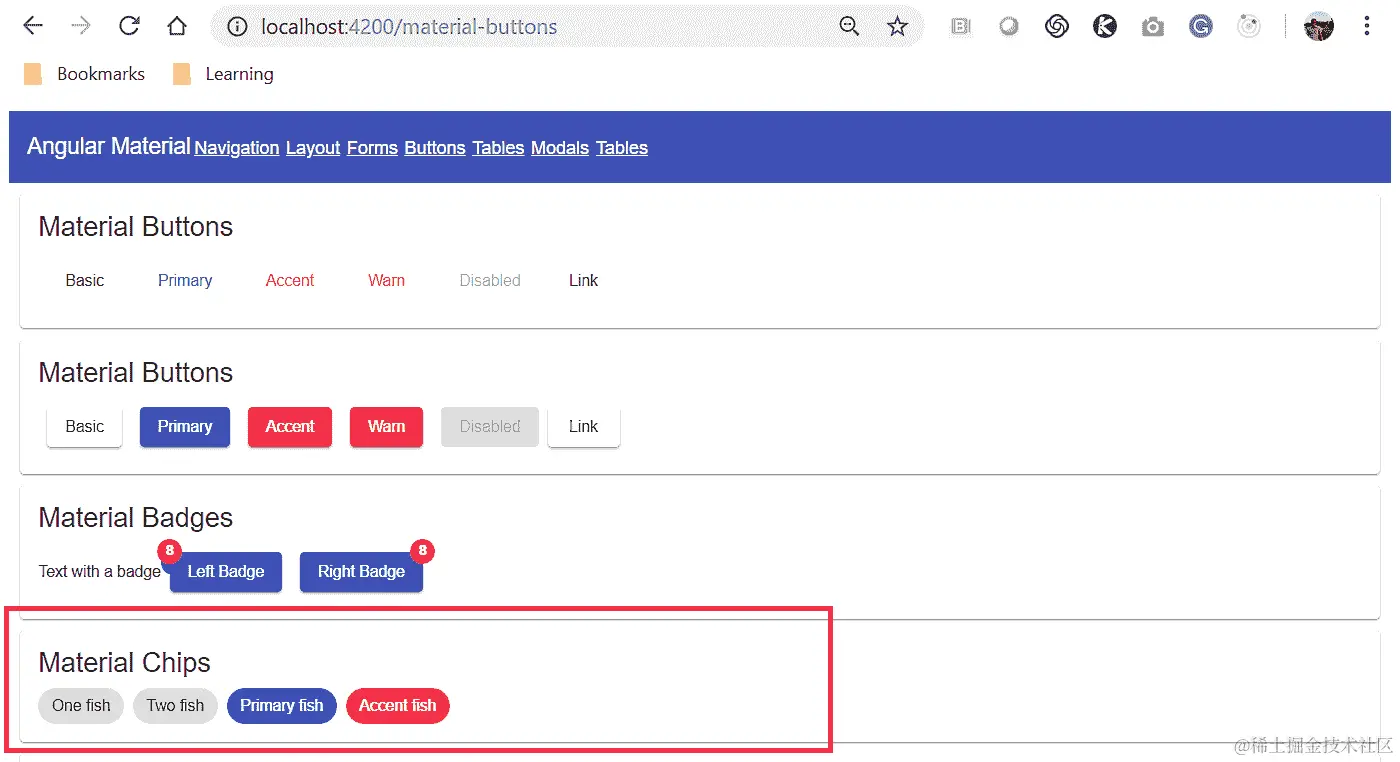This screenshot has height=762, width=1400.
Task: Open the spiral knot extension icon
Action: pos(1057,27)
